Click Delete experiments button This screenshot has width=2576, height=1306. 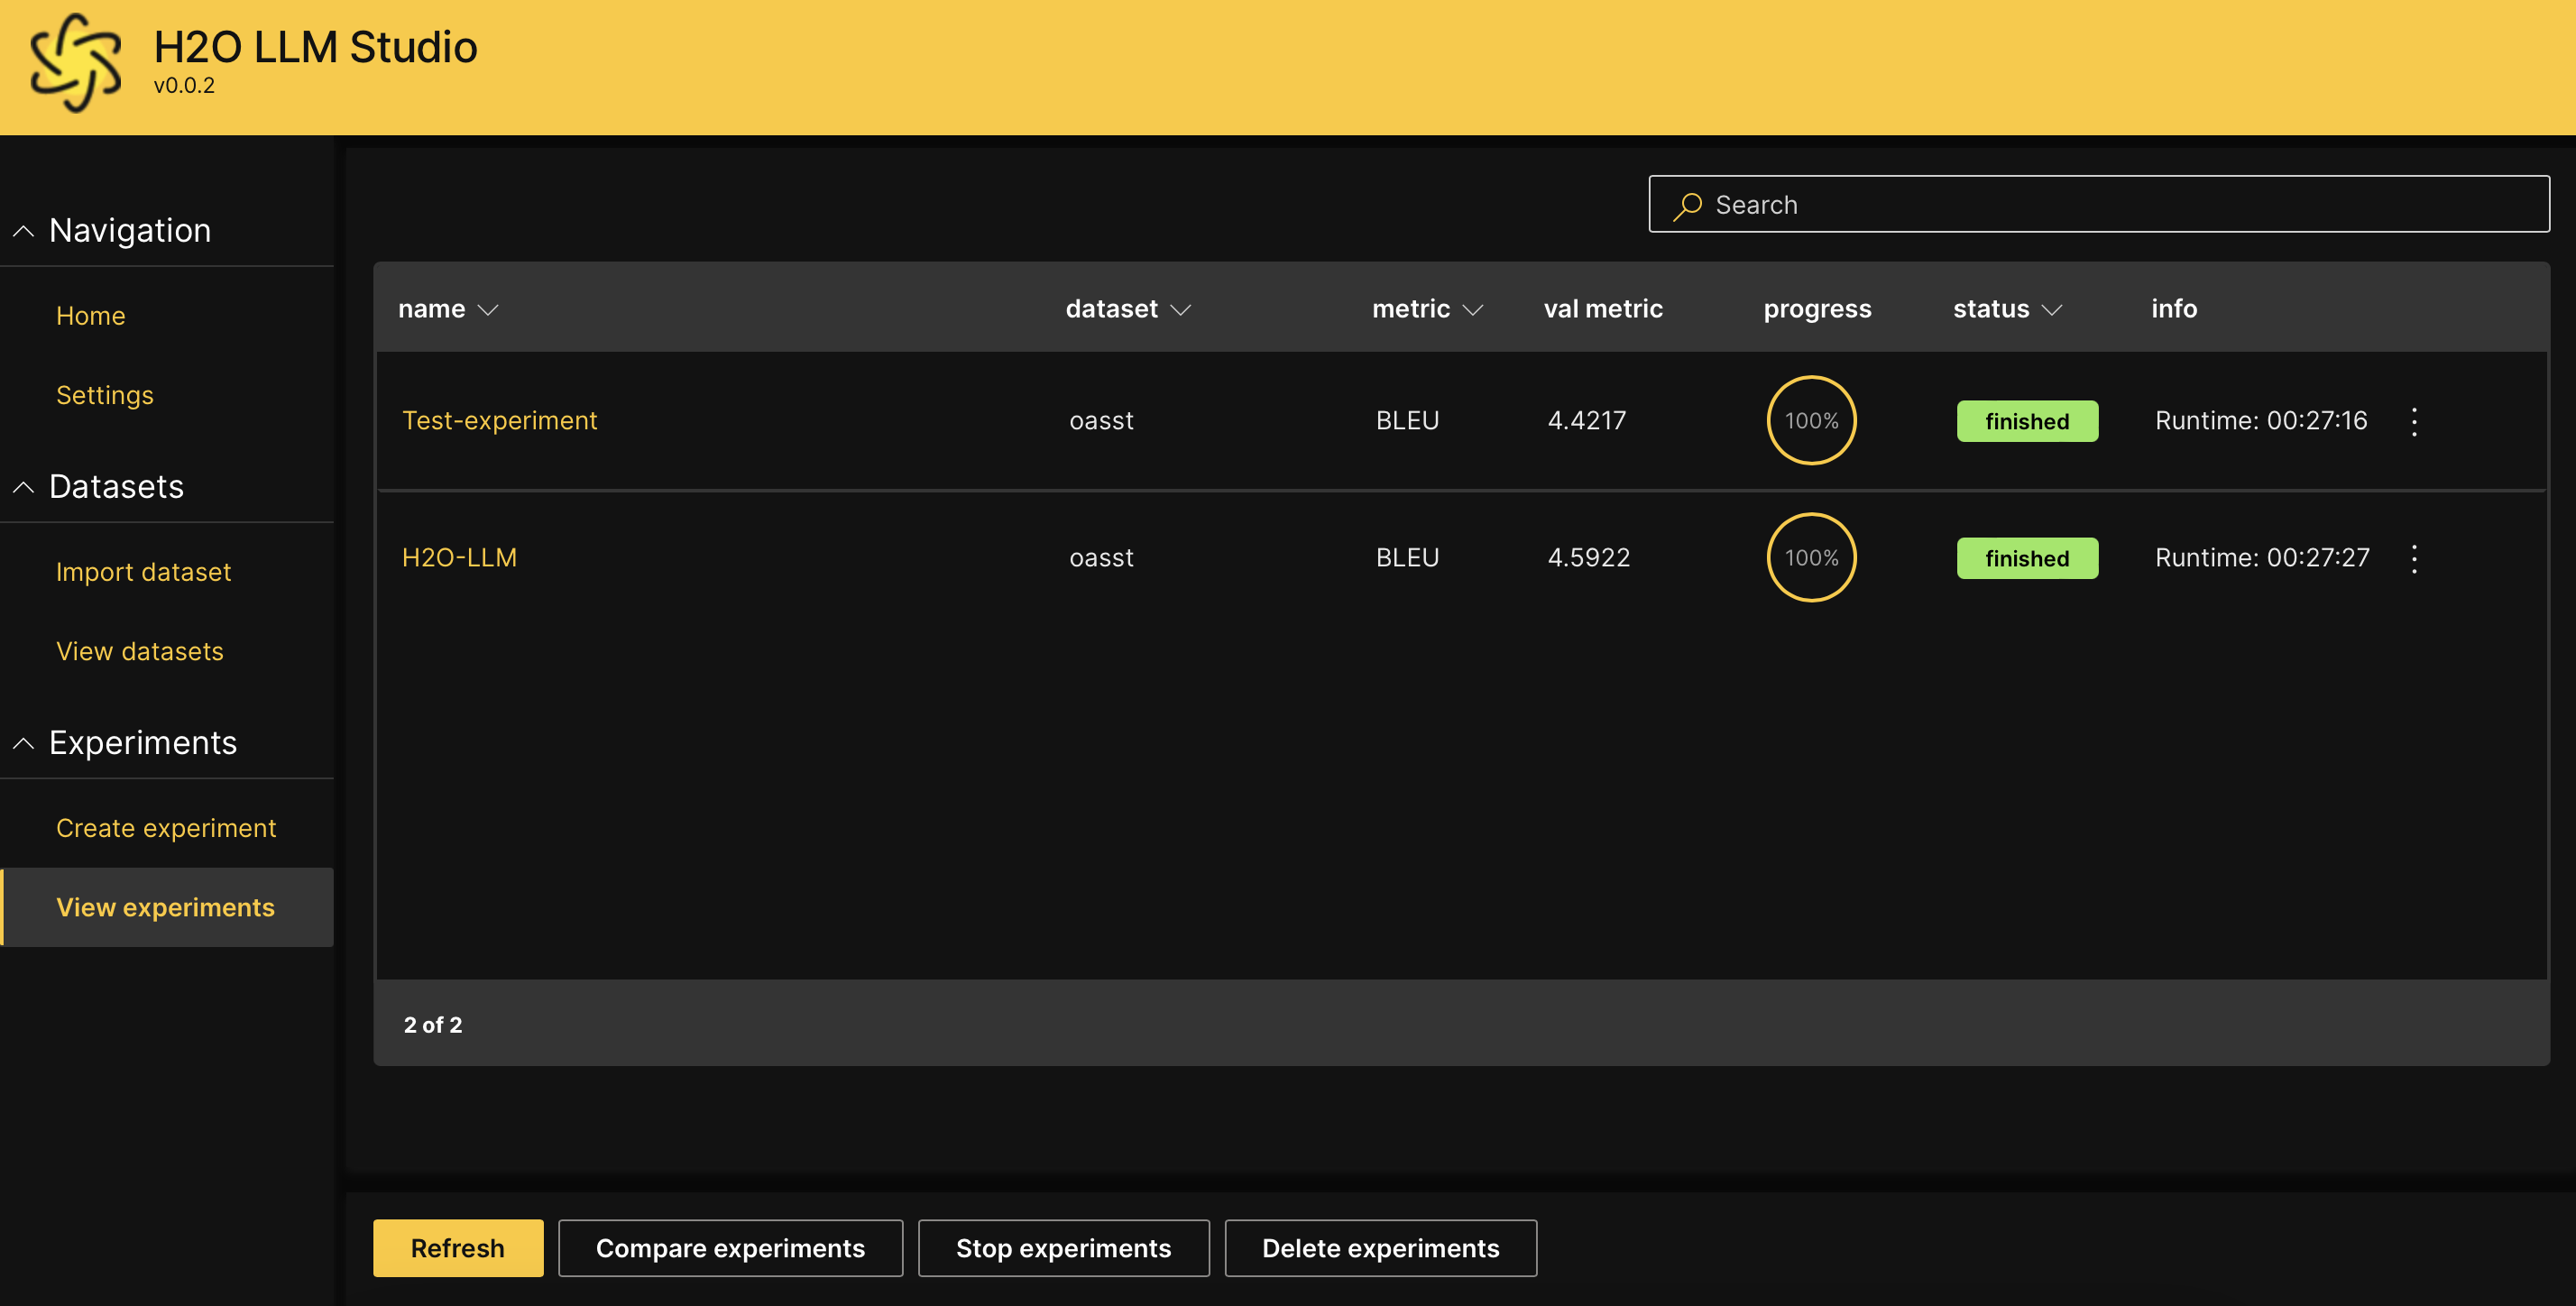coord(1380,1248)
